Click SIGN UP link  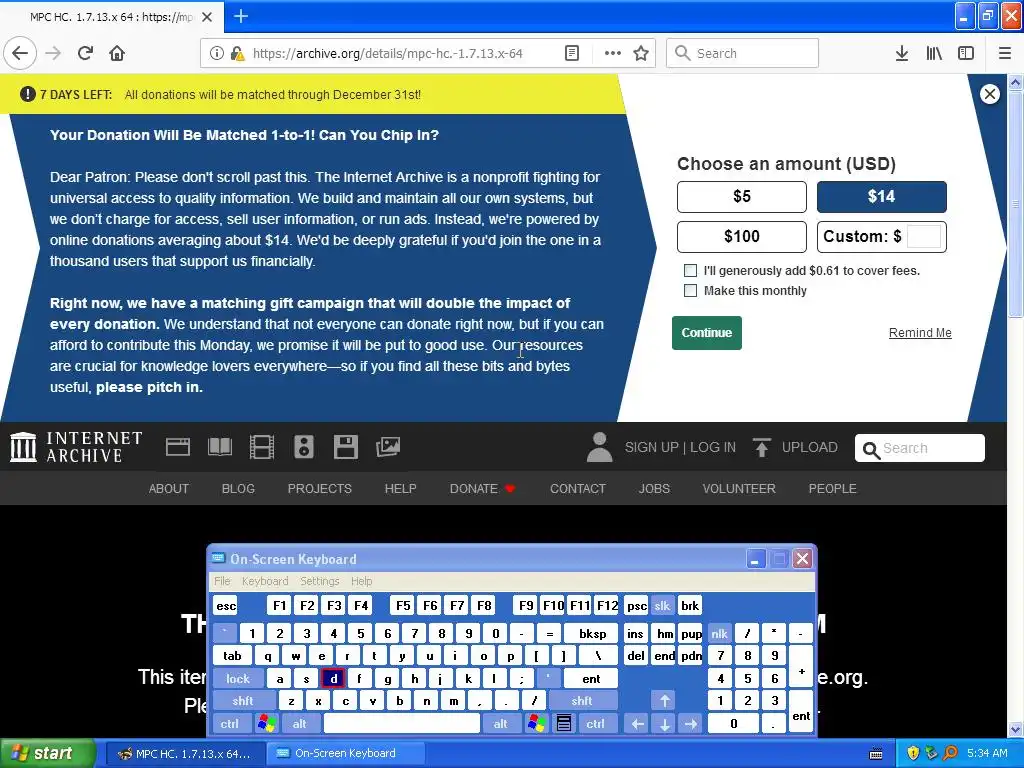point(651,447)
